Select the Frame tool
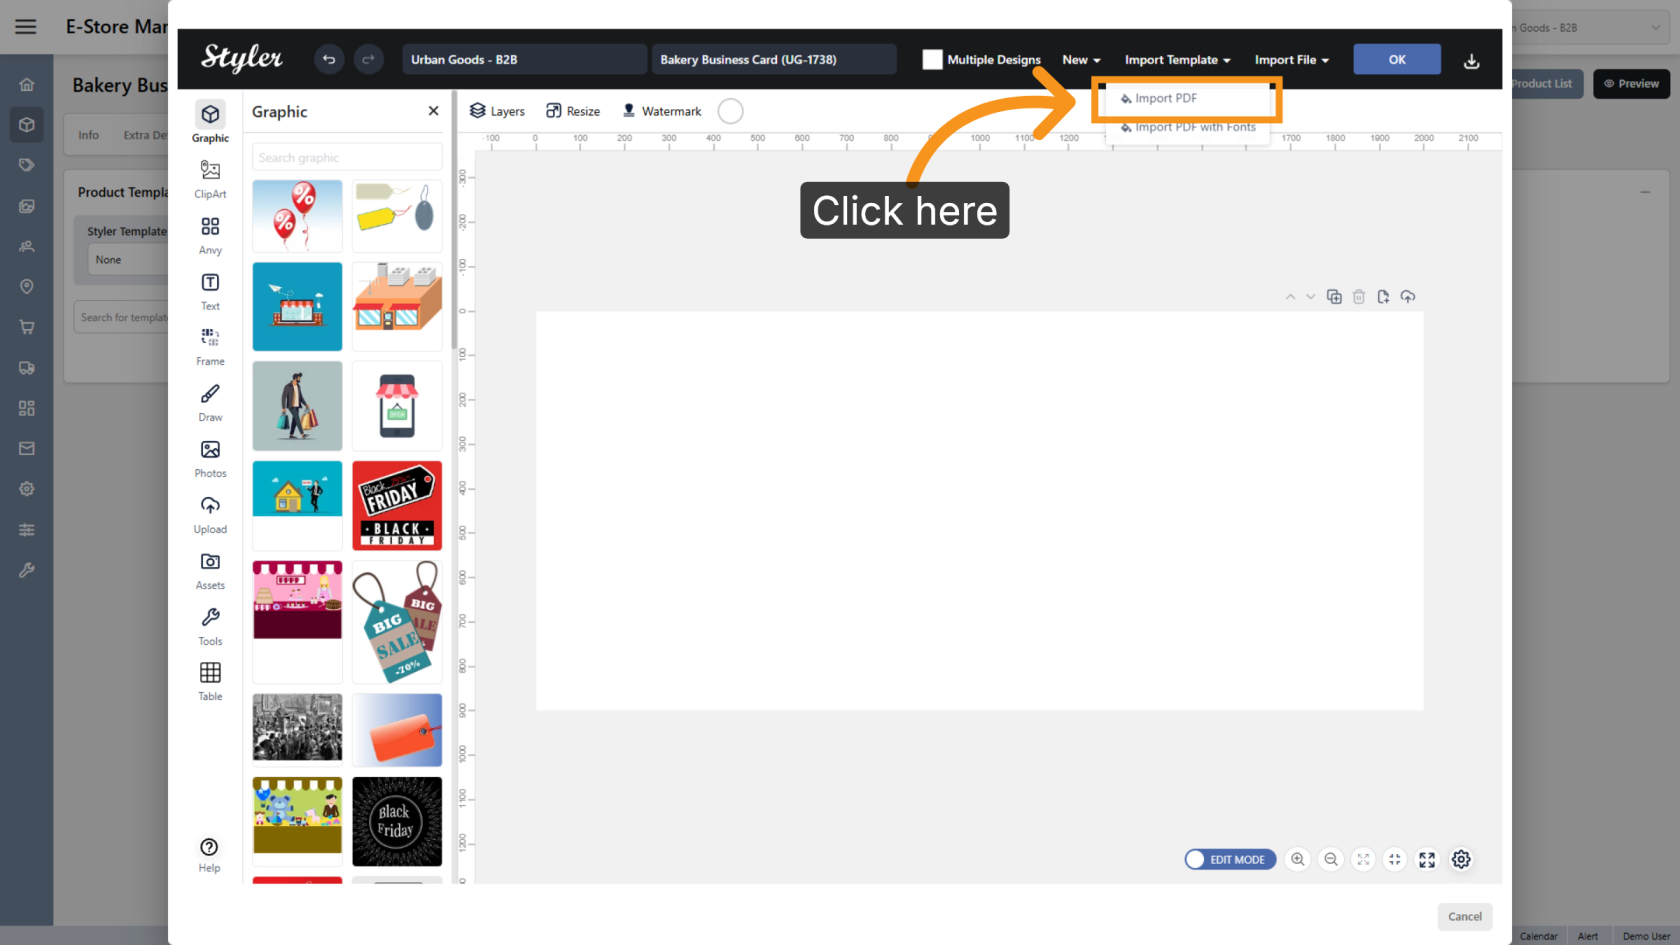1680x945 pixels. [x=210, y=346]
